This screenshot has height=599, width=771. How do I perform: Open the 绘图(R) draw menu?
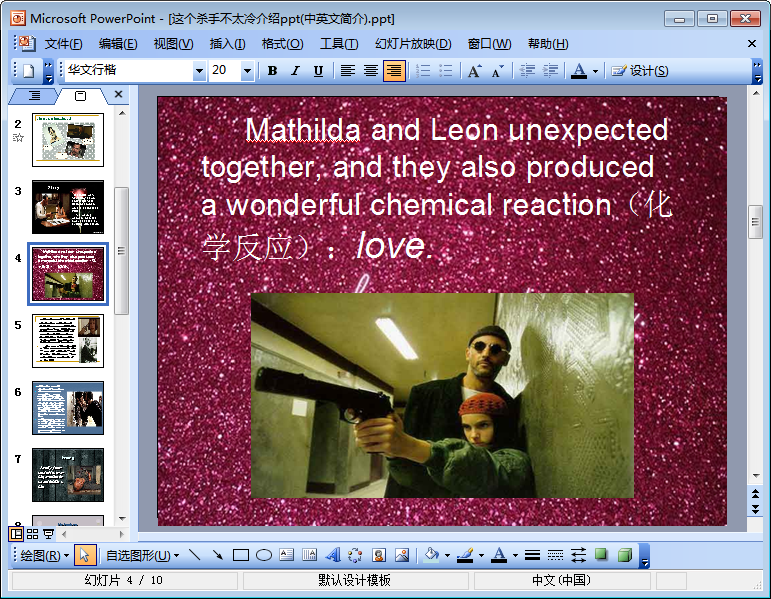[44, 556]
